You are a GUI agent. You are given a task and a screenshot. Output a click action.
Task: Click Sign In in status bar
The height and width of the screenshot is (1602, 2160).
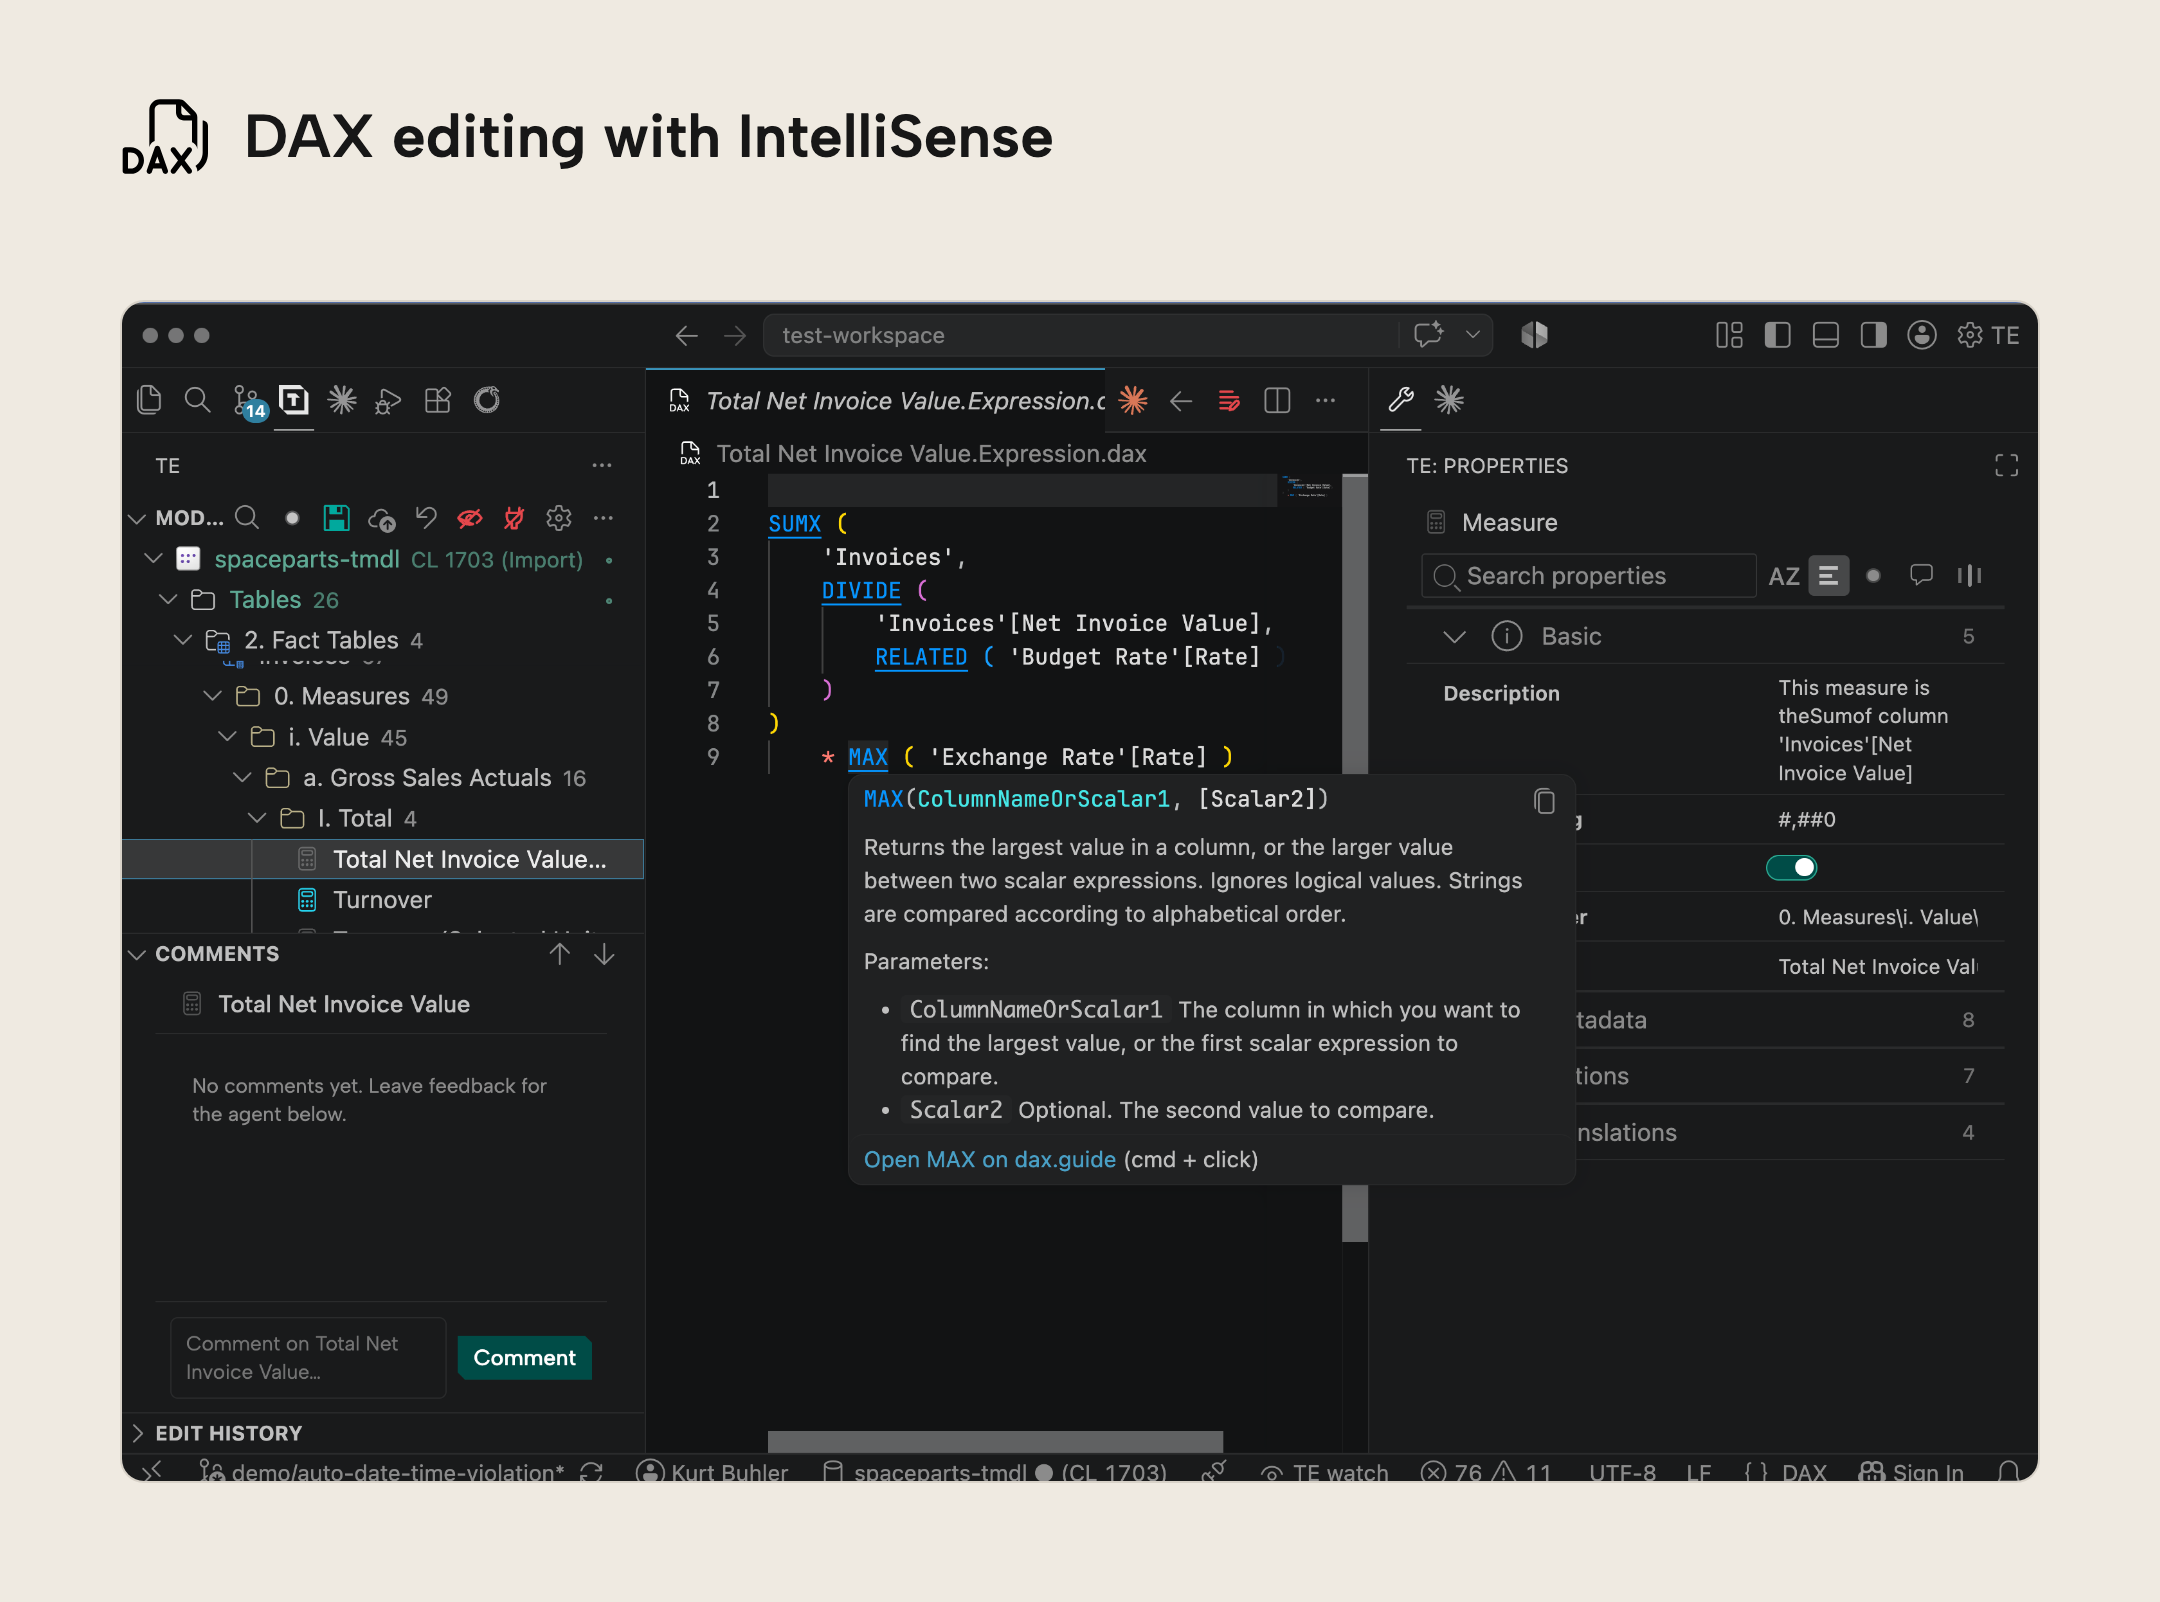[x=1912, y=1472]
